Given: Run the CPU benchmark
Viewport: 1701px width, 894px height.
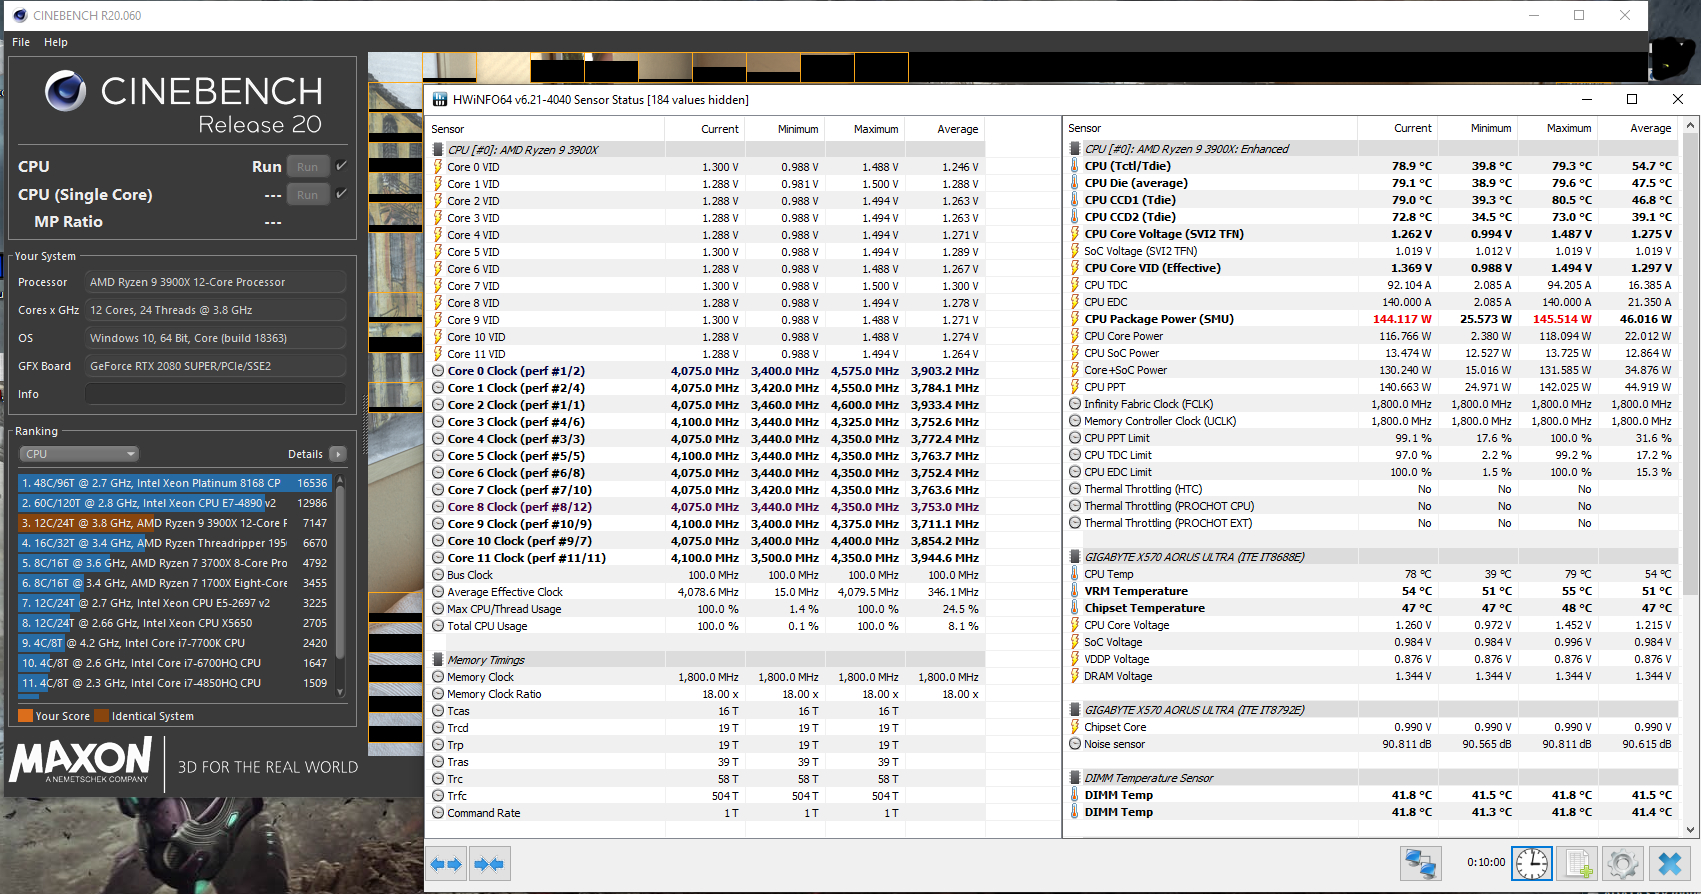Looking at the screenshot, I should point(308,167).
